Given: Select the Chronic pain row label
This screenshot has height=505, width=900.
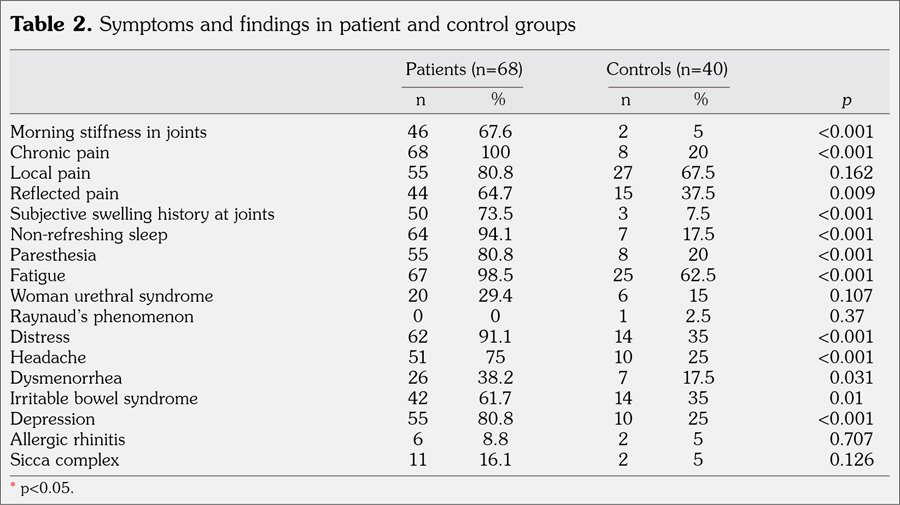Looking at the screenshot, I should pyautogui.click(x=59, y=153).
